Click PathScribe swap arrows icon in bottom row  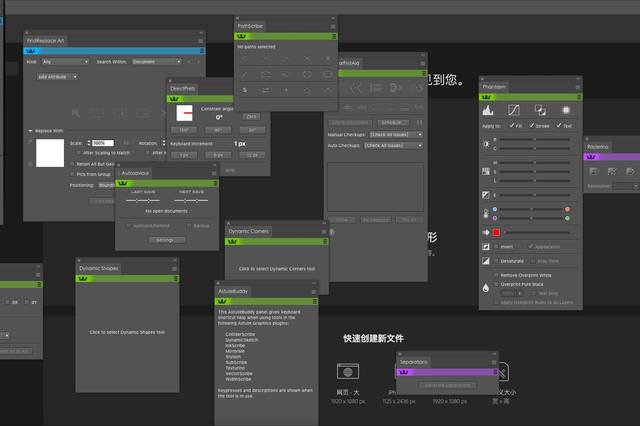click(265, 90)
